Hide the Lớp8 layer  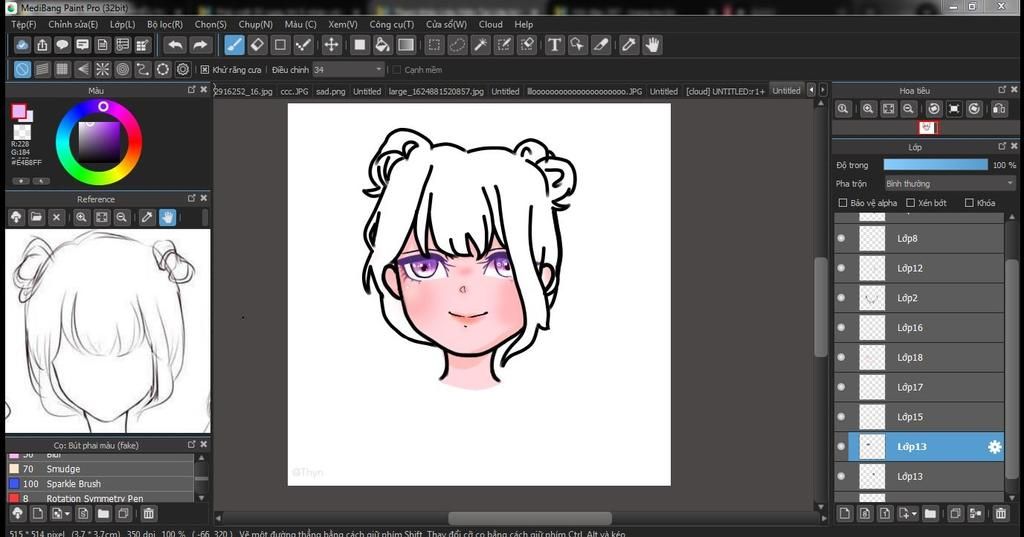coord(841,238)
